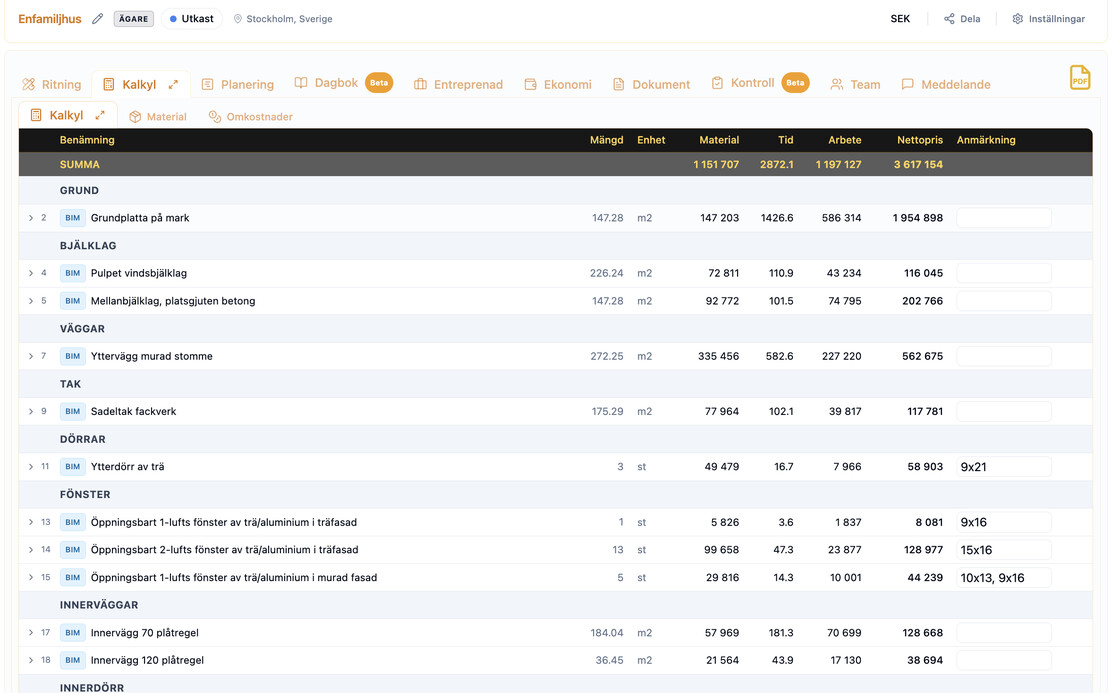Screen dimensions: 1120x693
Task: Click the BIM badge on row 15
Action: [73, 577]
